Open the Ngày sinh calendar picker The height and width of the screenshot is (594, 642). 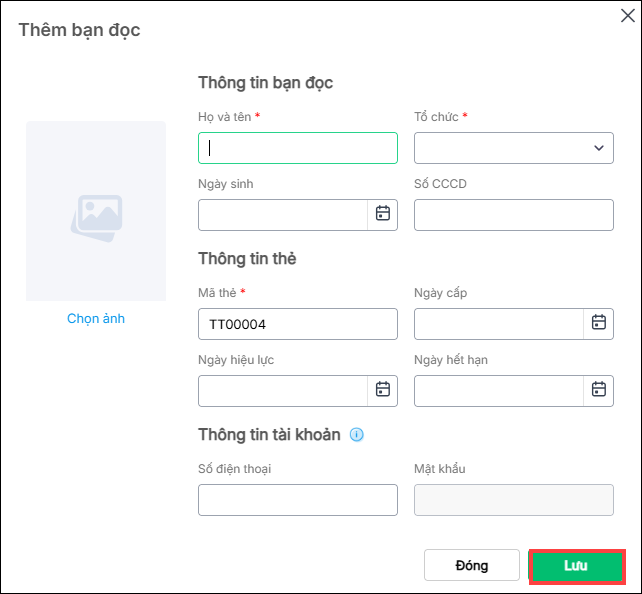pyautogui.click(x=382, y=214)
